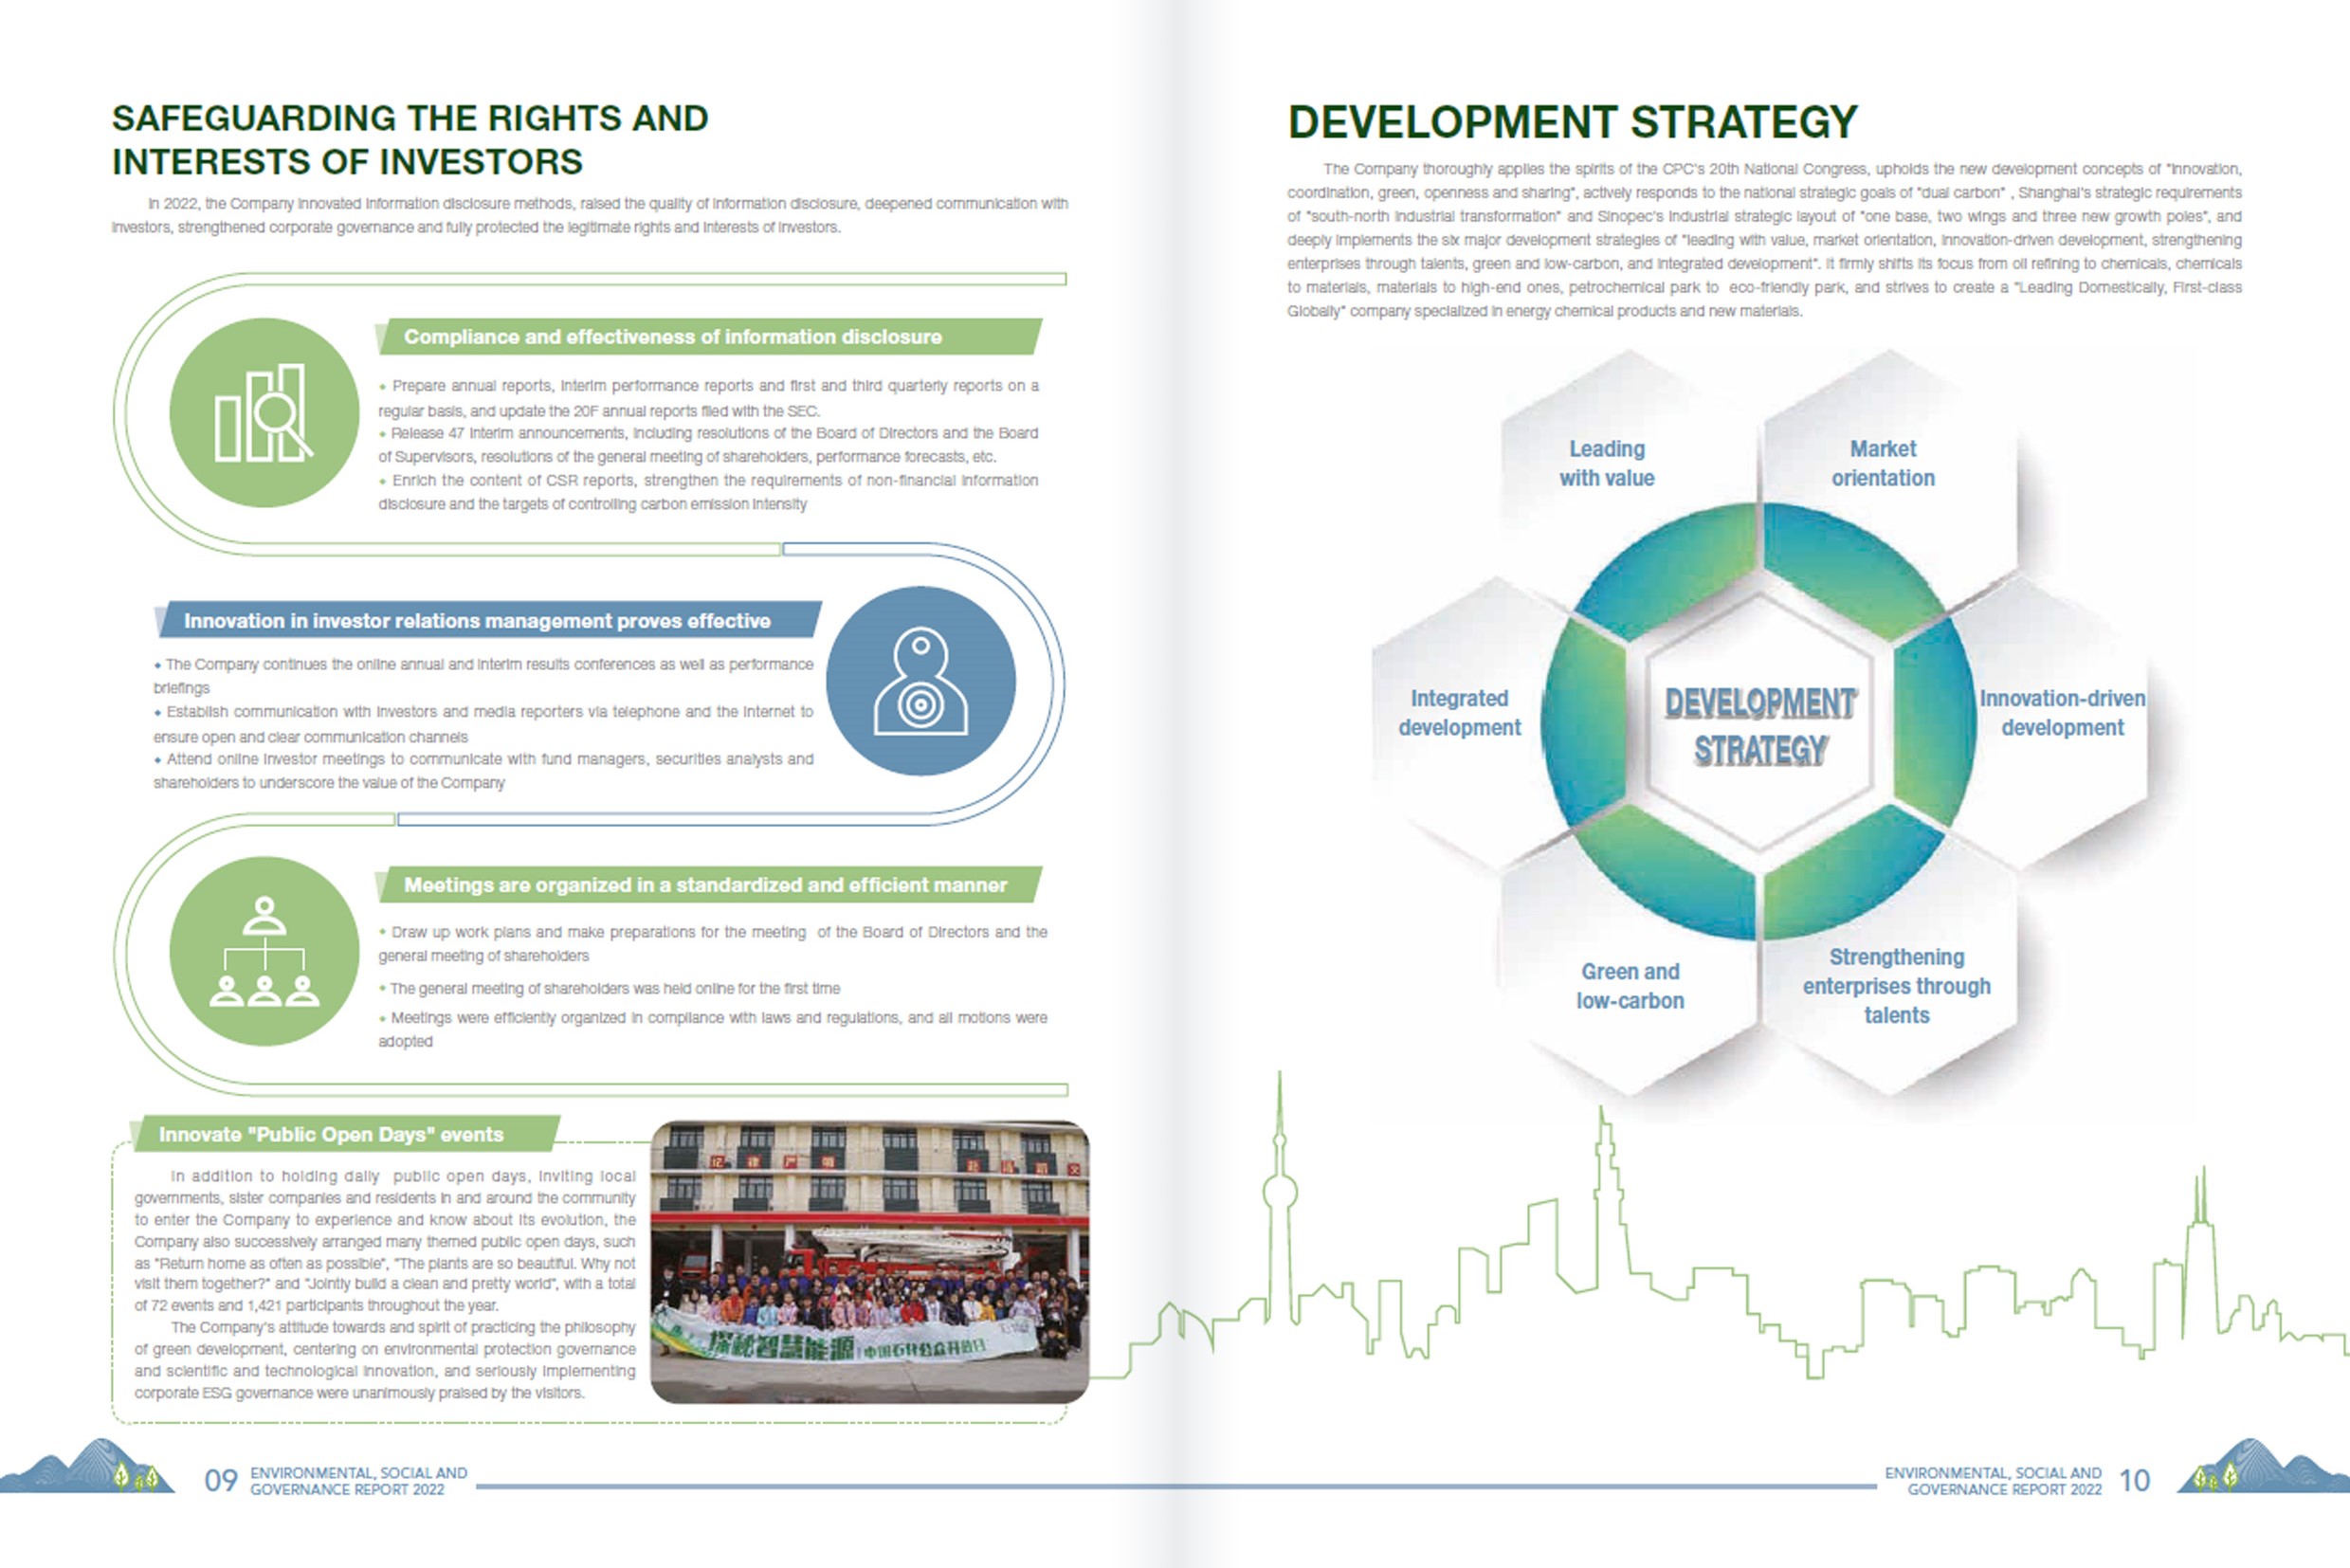Open the Public Open Days group photo
The width and height of the screenshot is (2350, 1568).
click(x=870, y=1262)
